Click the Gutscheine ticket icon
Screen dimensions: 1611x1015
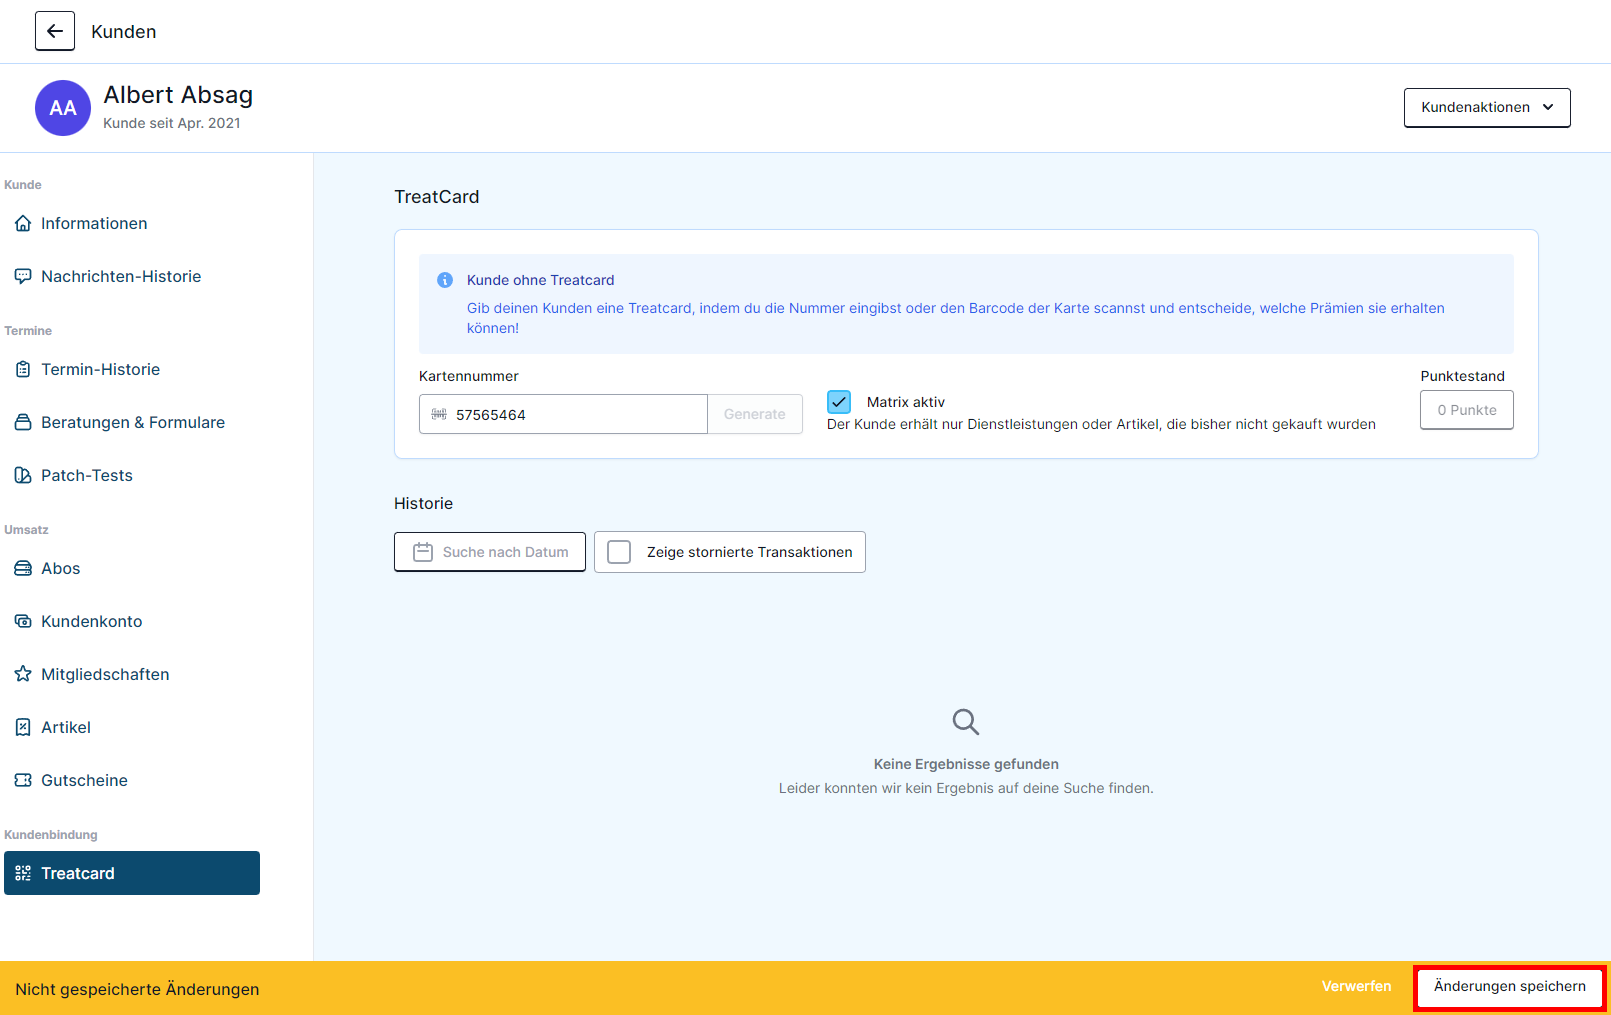pyautogui.click(x=23, y=780)
